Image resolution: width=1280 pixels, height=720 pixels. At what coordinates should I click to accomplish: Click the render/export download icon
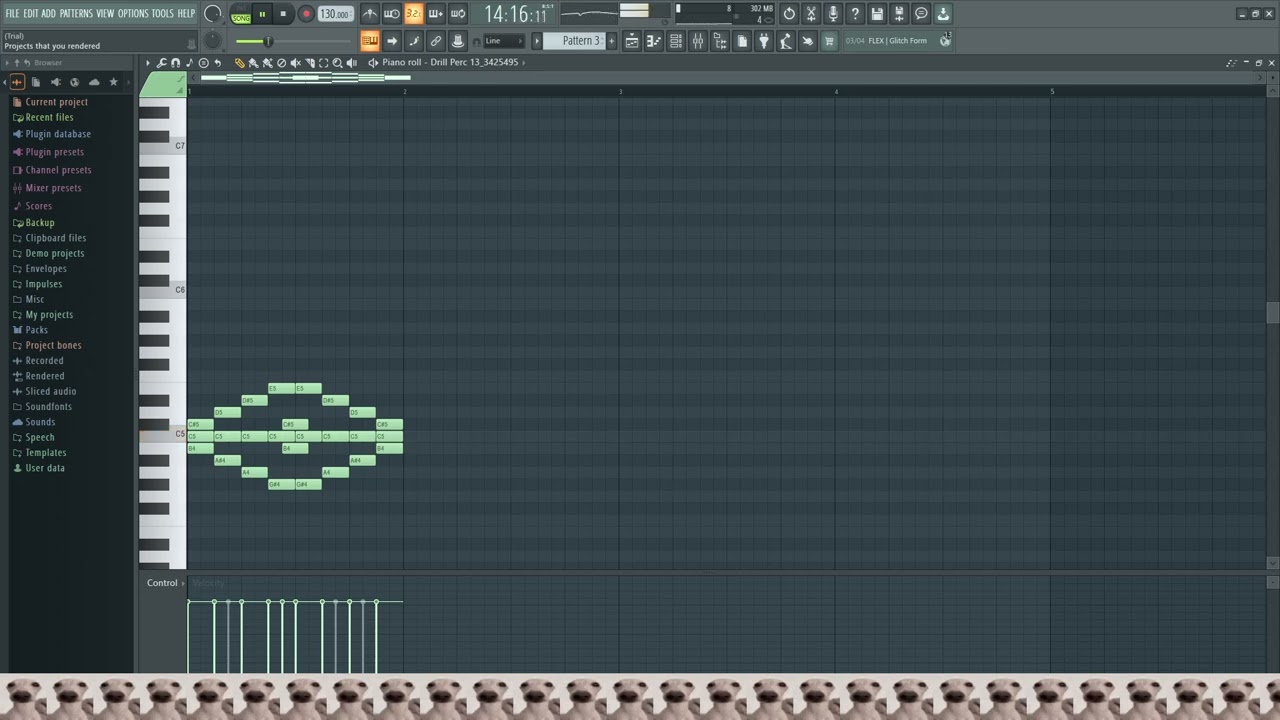943,14
